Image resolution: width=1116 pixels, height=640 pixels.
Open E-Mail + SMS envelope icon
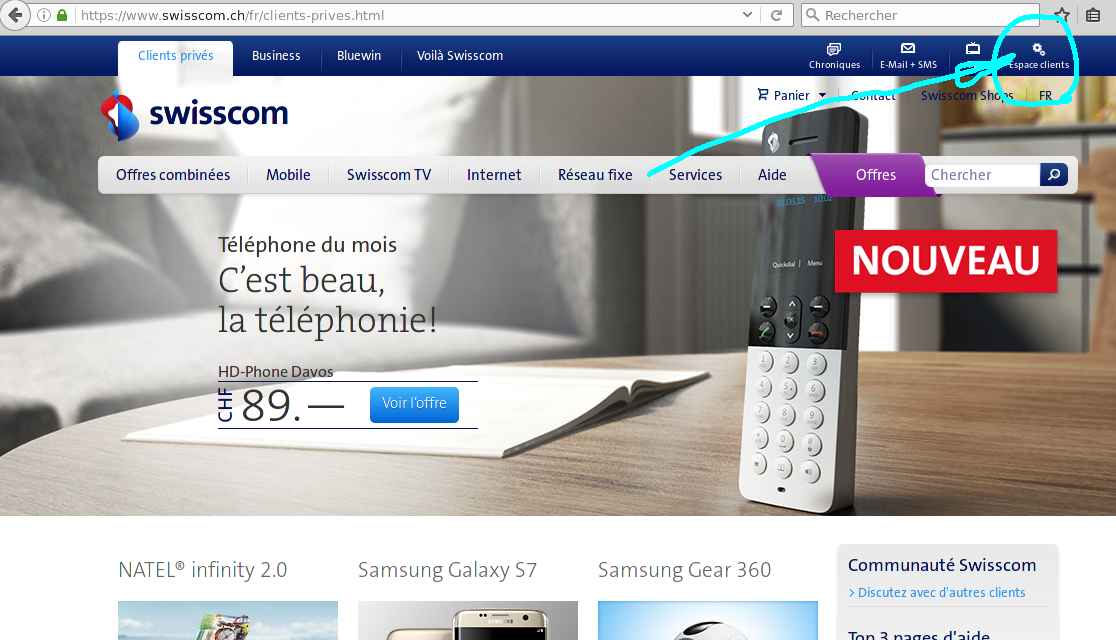pyautogui.click(x=907, y=48)
